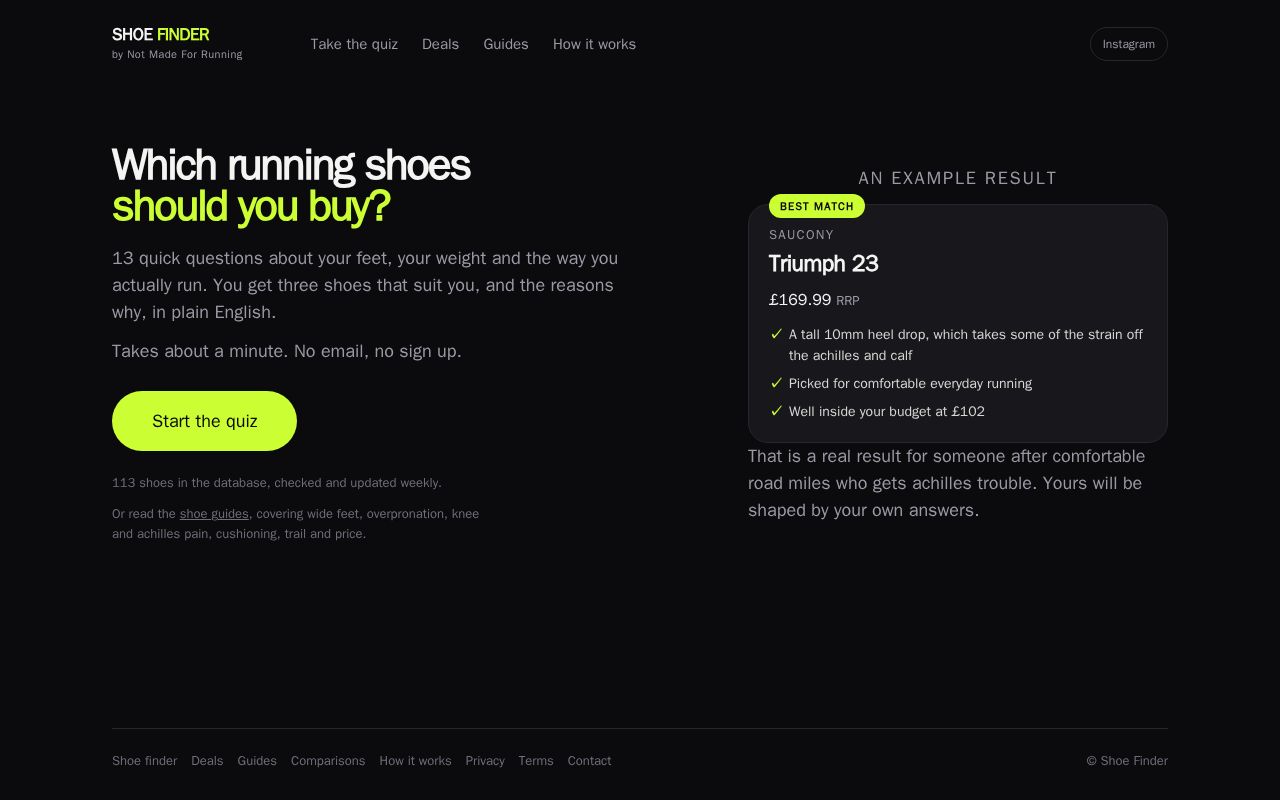View the Terms page from the footer
The height and width of the screenshot is (800, 1280).
point(536,761)
